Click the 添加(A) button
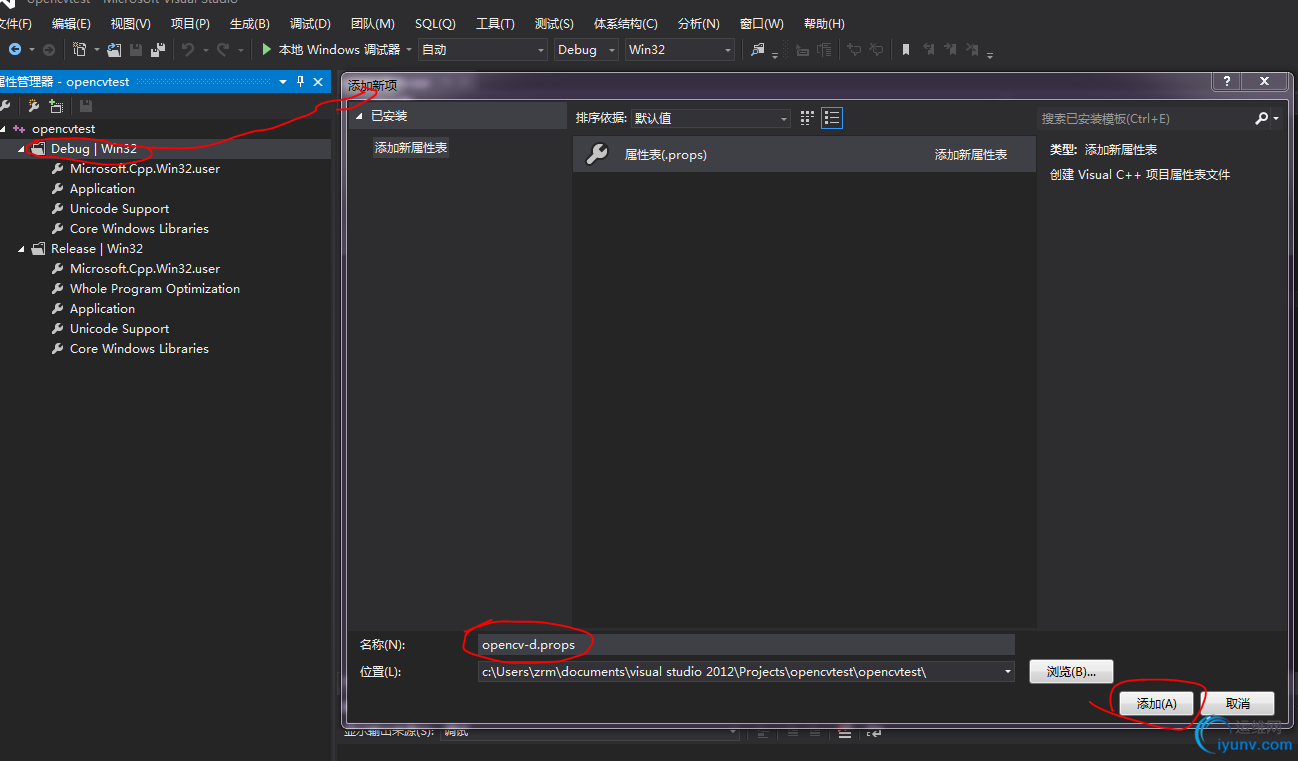 tap(1156, 703)
